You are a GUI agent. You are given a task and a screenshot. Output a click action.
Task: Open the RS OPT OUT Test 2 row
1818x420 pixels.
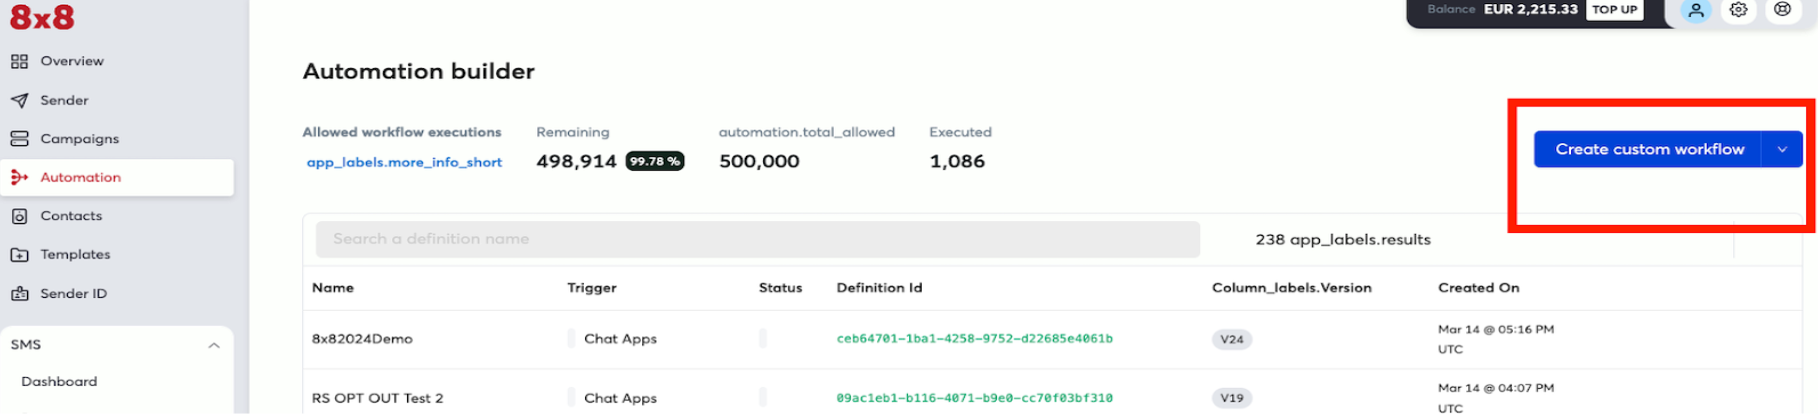(377, 398)
